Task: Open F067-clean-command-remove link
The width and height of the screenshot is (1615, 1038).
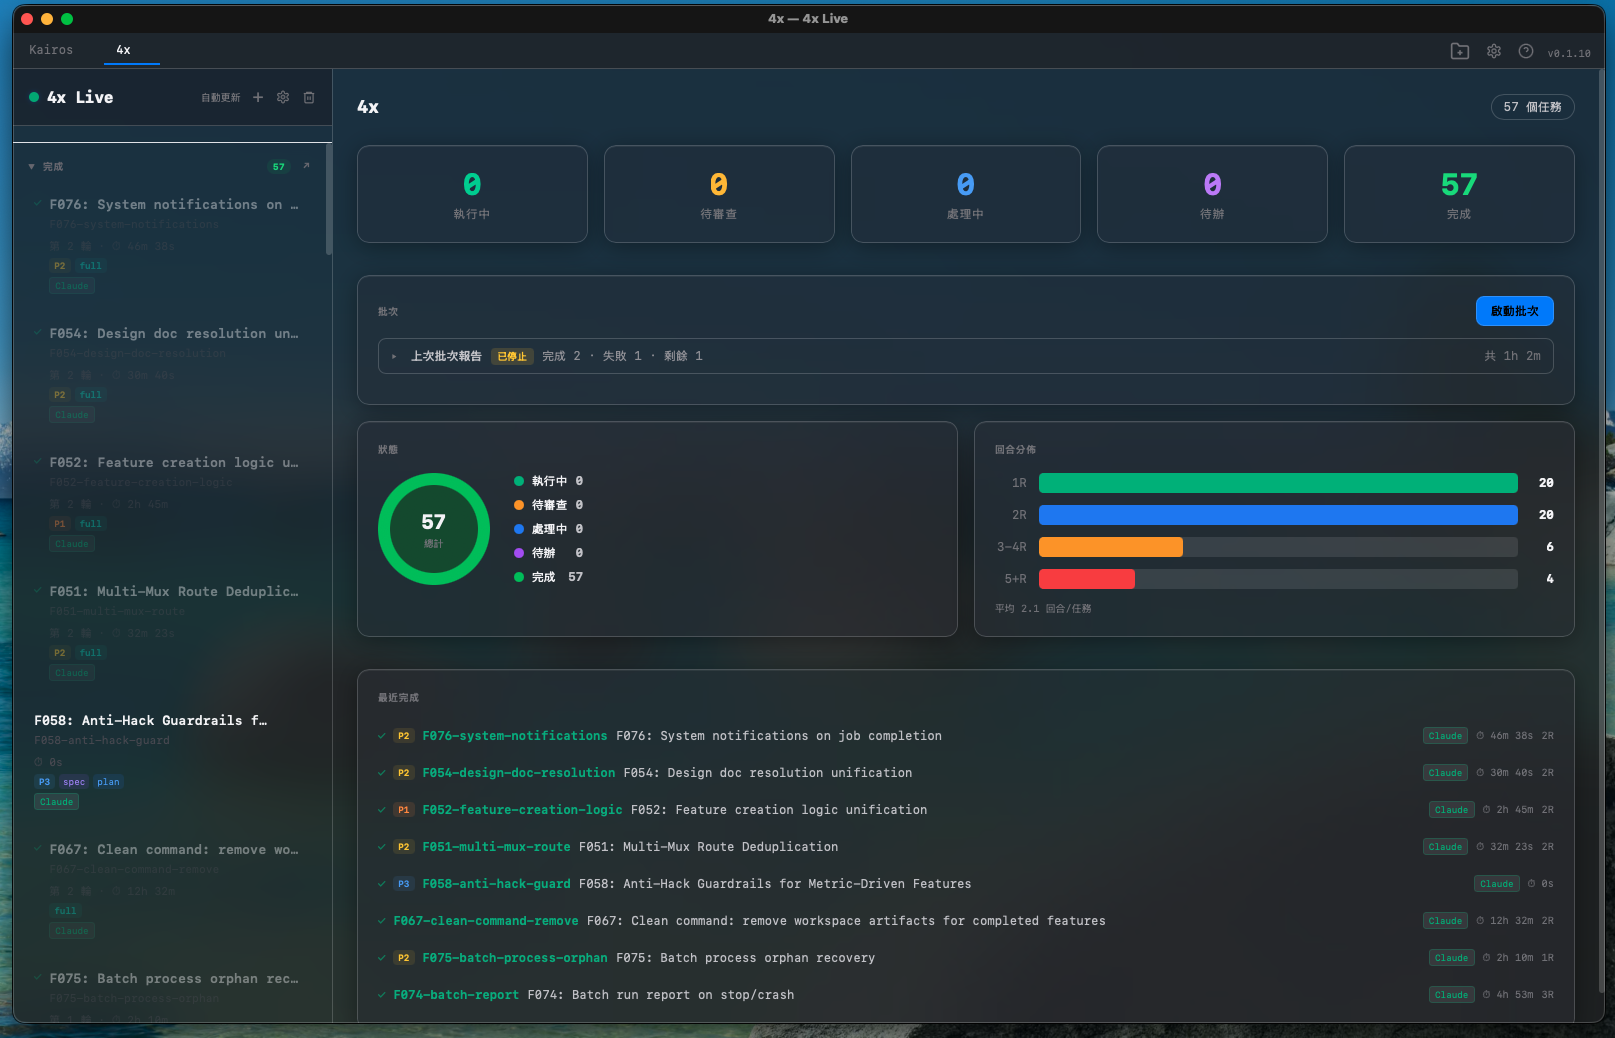Action: (x=486, y=921)
